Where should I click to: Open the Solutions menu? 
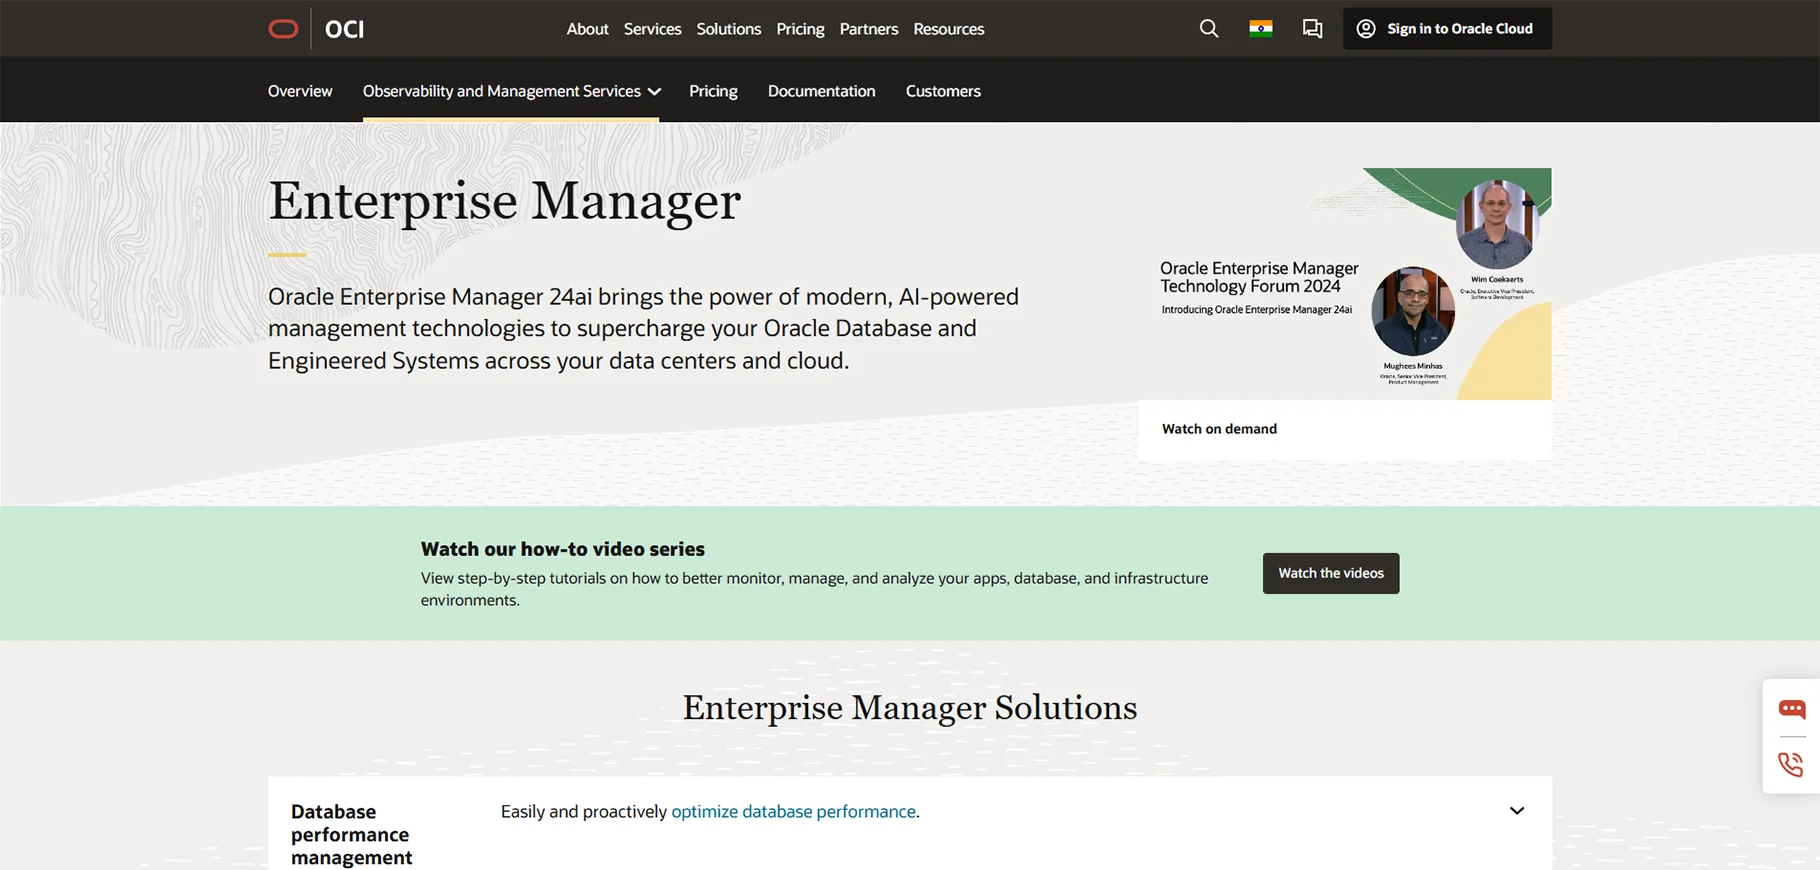click(x=729, y=29)
